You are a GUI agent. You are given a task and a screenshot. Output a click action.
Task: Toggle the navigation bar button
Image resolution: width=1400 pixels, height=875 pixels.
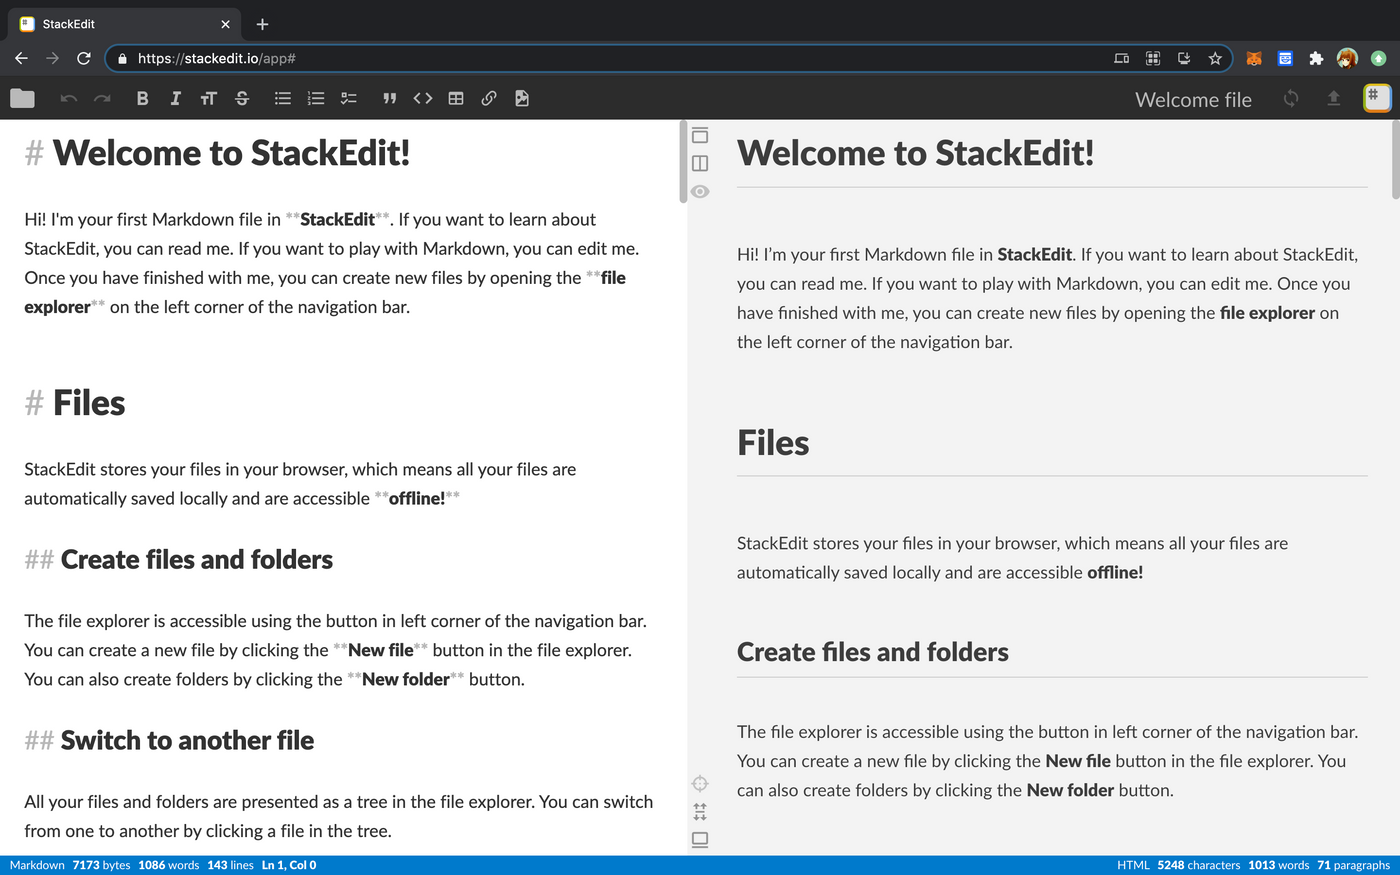[700, 135]
